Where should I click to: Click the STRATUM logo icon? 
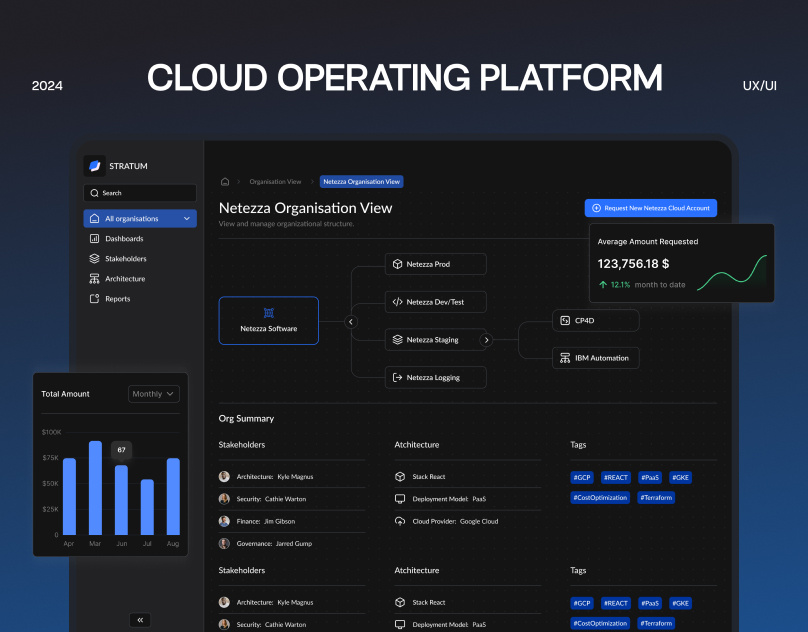[94, 166]
